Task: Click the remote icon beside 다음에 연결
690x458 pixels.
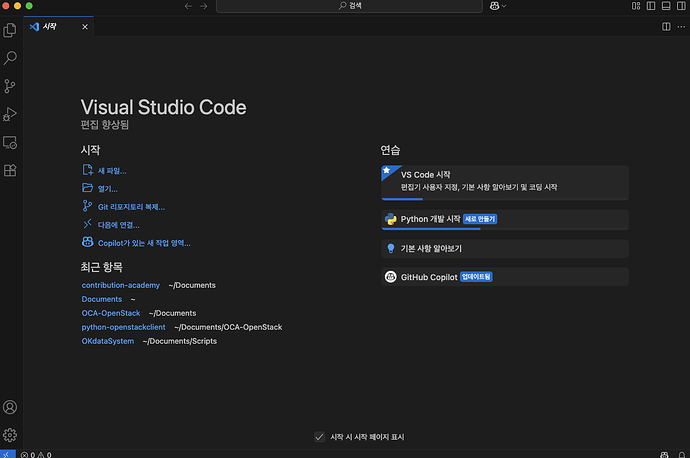Action: pyautogui.click(x=88, y=224)
